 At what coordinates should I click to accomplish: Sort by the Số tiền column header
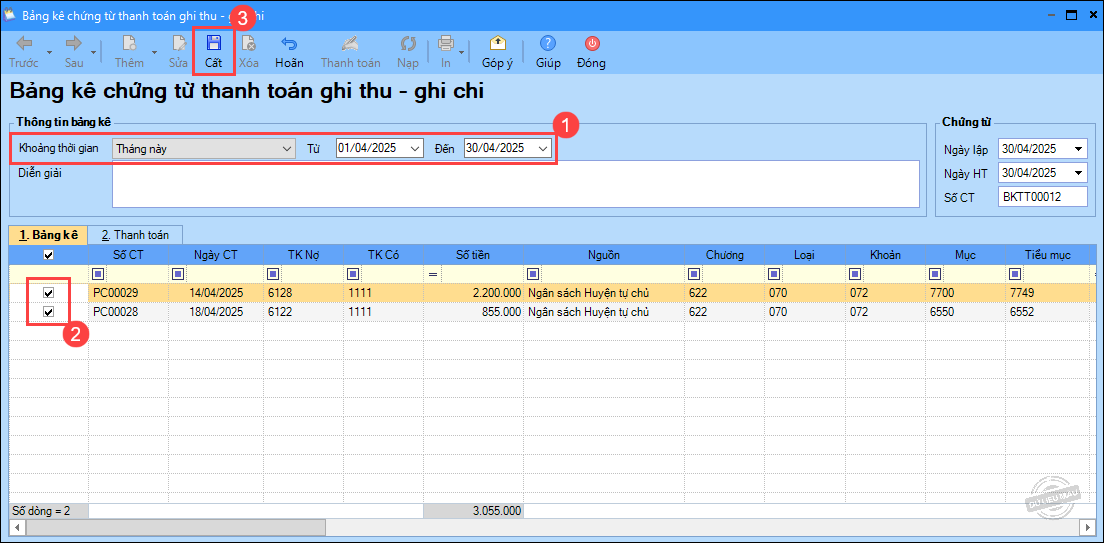point(472,255)
